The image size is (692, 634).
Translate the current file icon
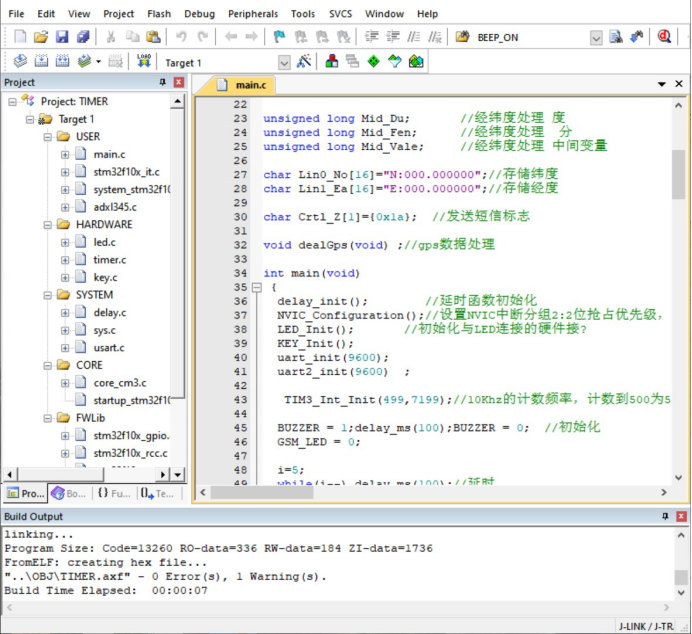(x=20, y=61)
